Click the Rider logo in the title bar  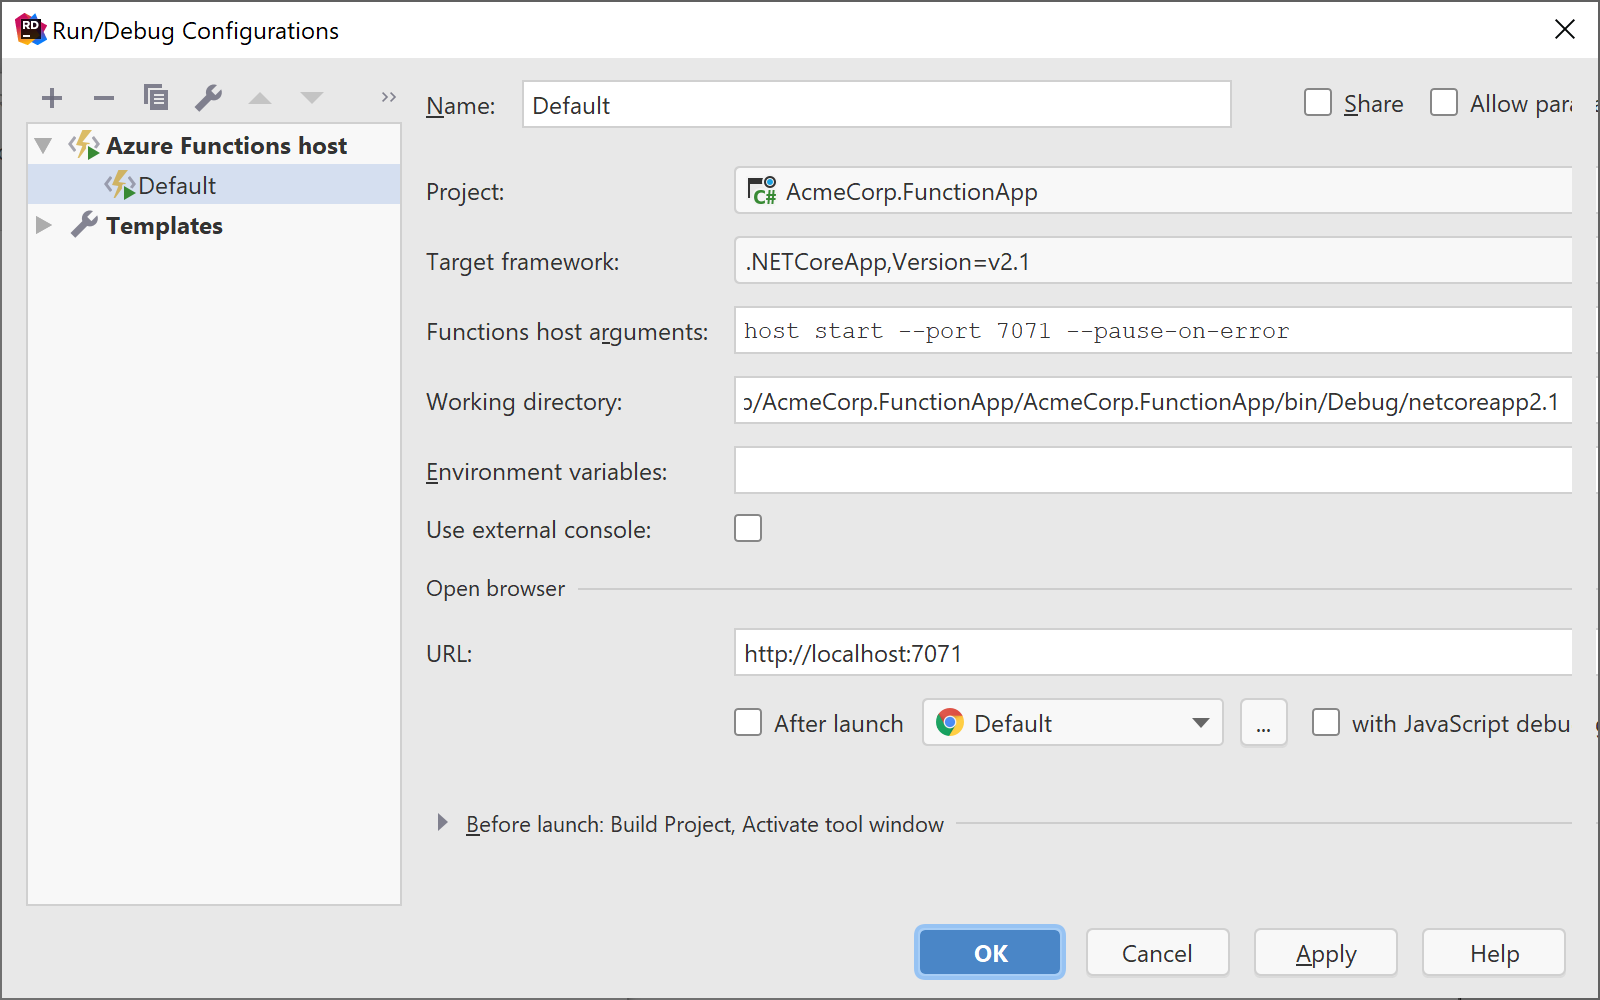[30, 30]
